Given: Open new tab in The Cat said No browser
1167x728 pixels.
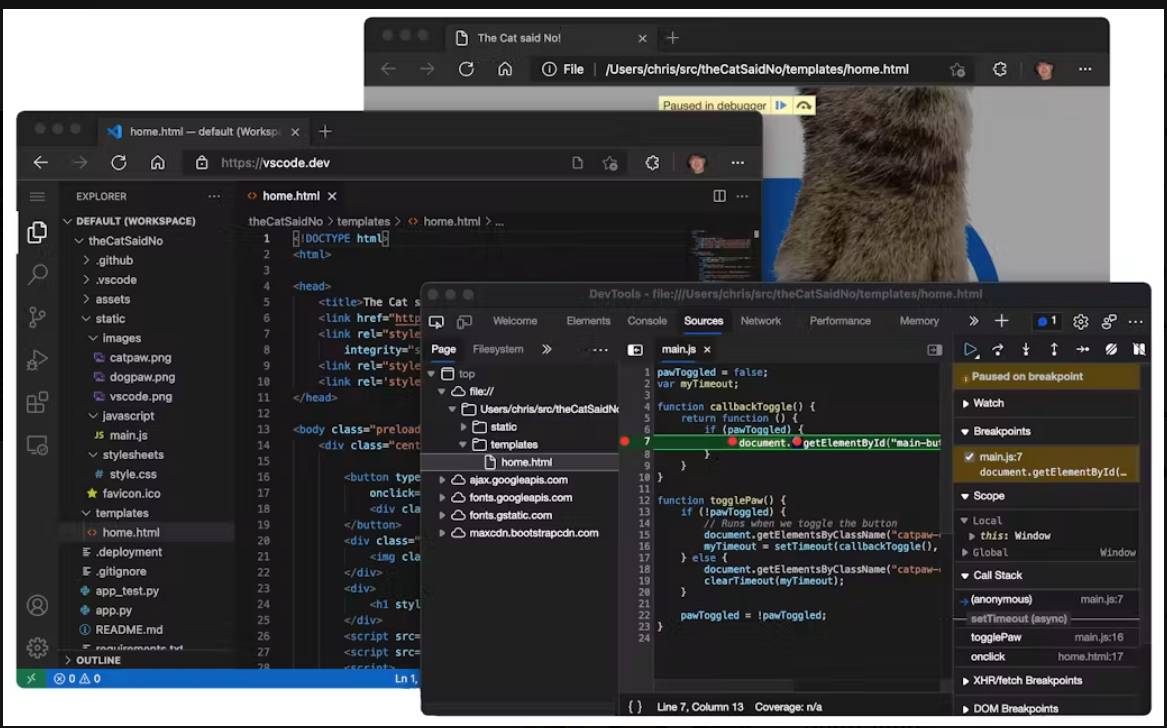Looking at the screenshot, I should pos(672,37).
